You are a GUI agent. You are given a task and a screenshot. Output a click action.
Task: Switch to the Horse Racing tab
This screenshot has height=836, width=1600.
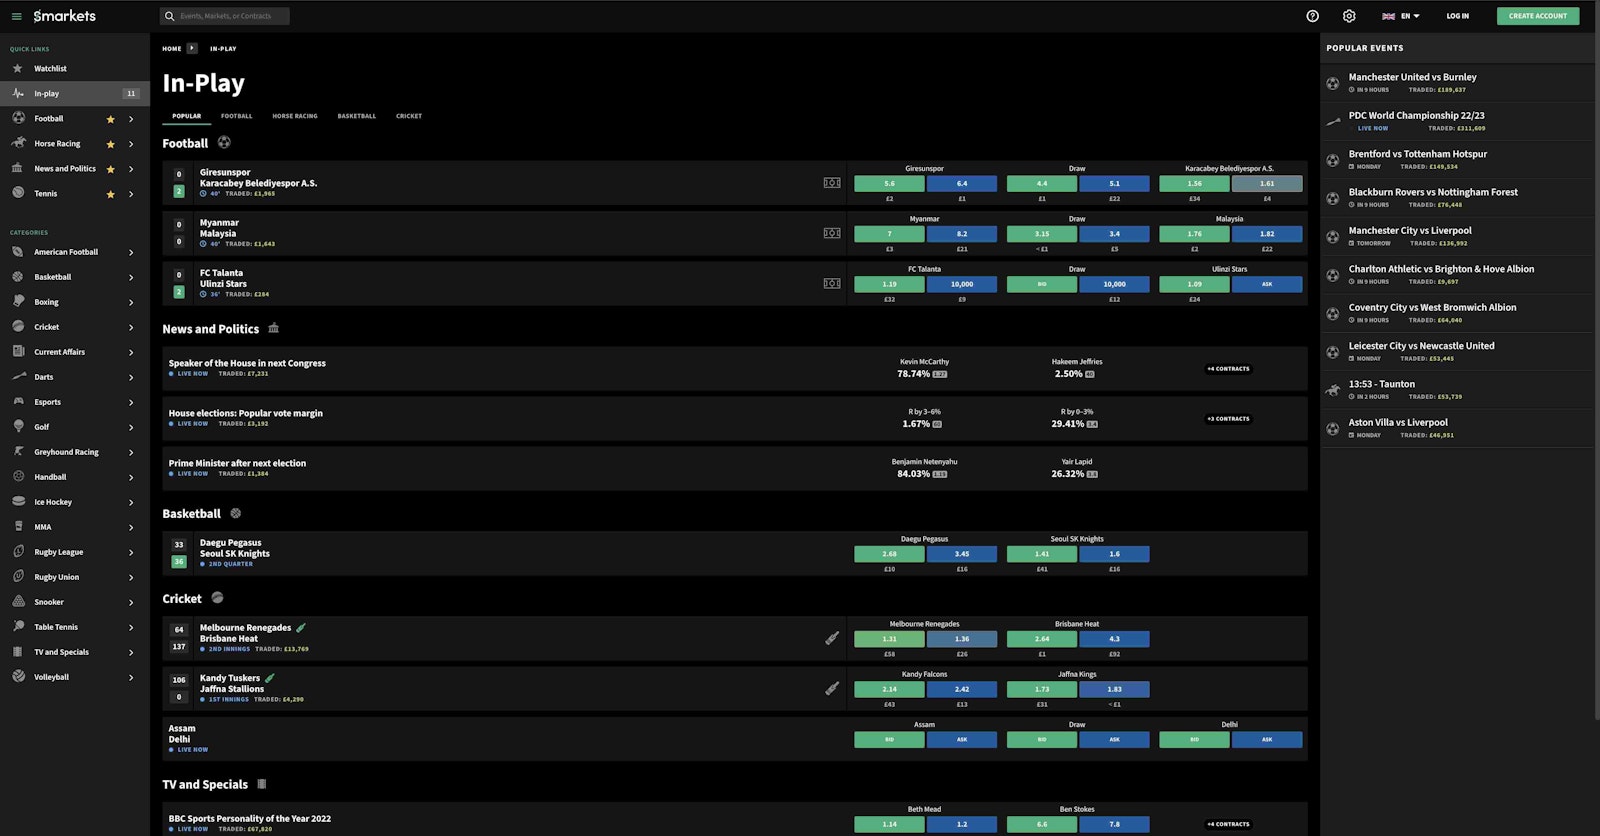pyautogui.click(x=295, y=116)
